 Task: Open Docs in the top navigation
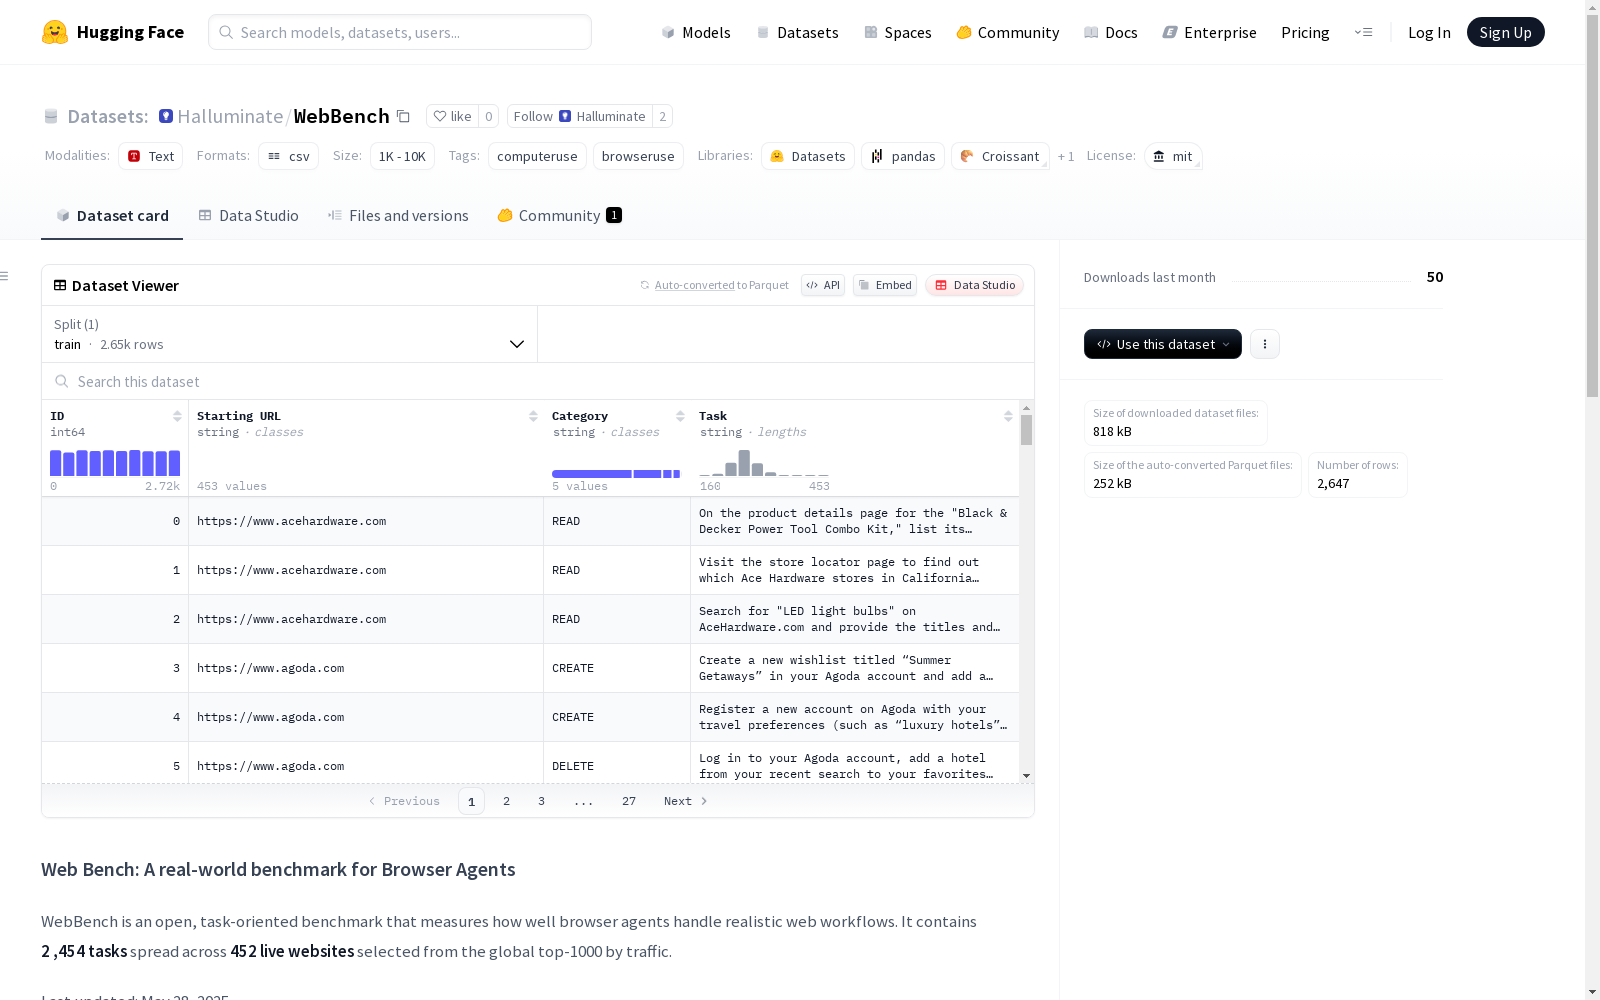(1110, 32)
